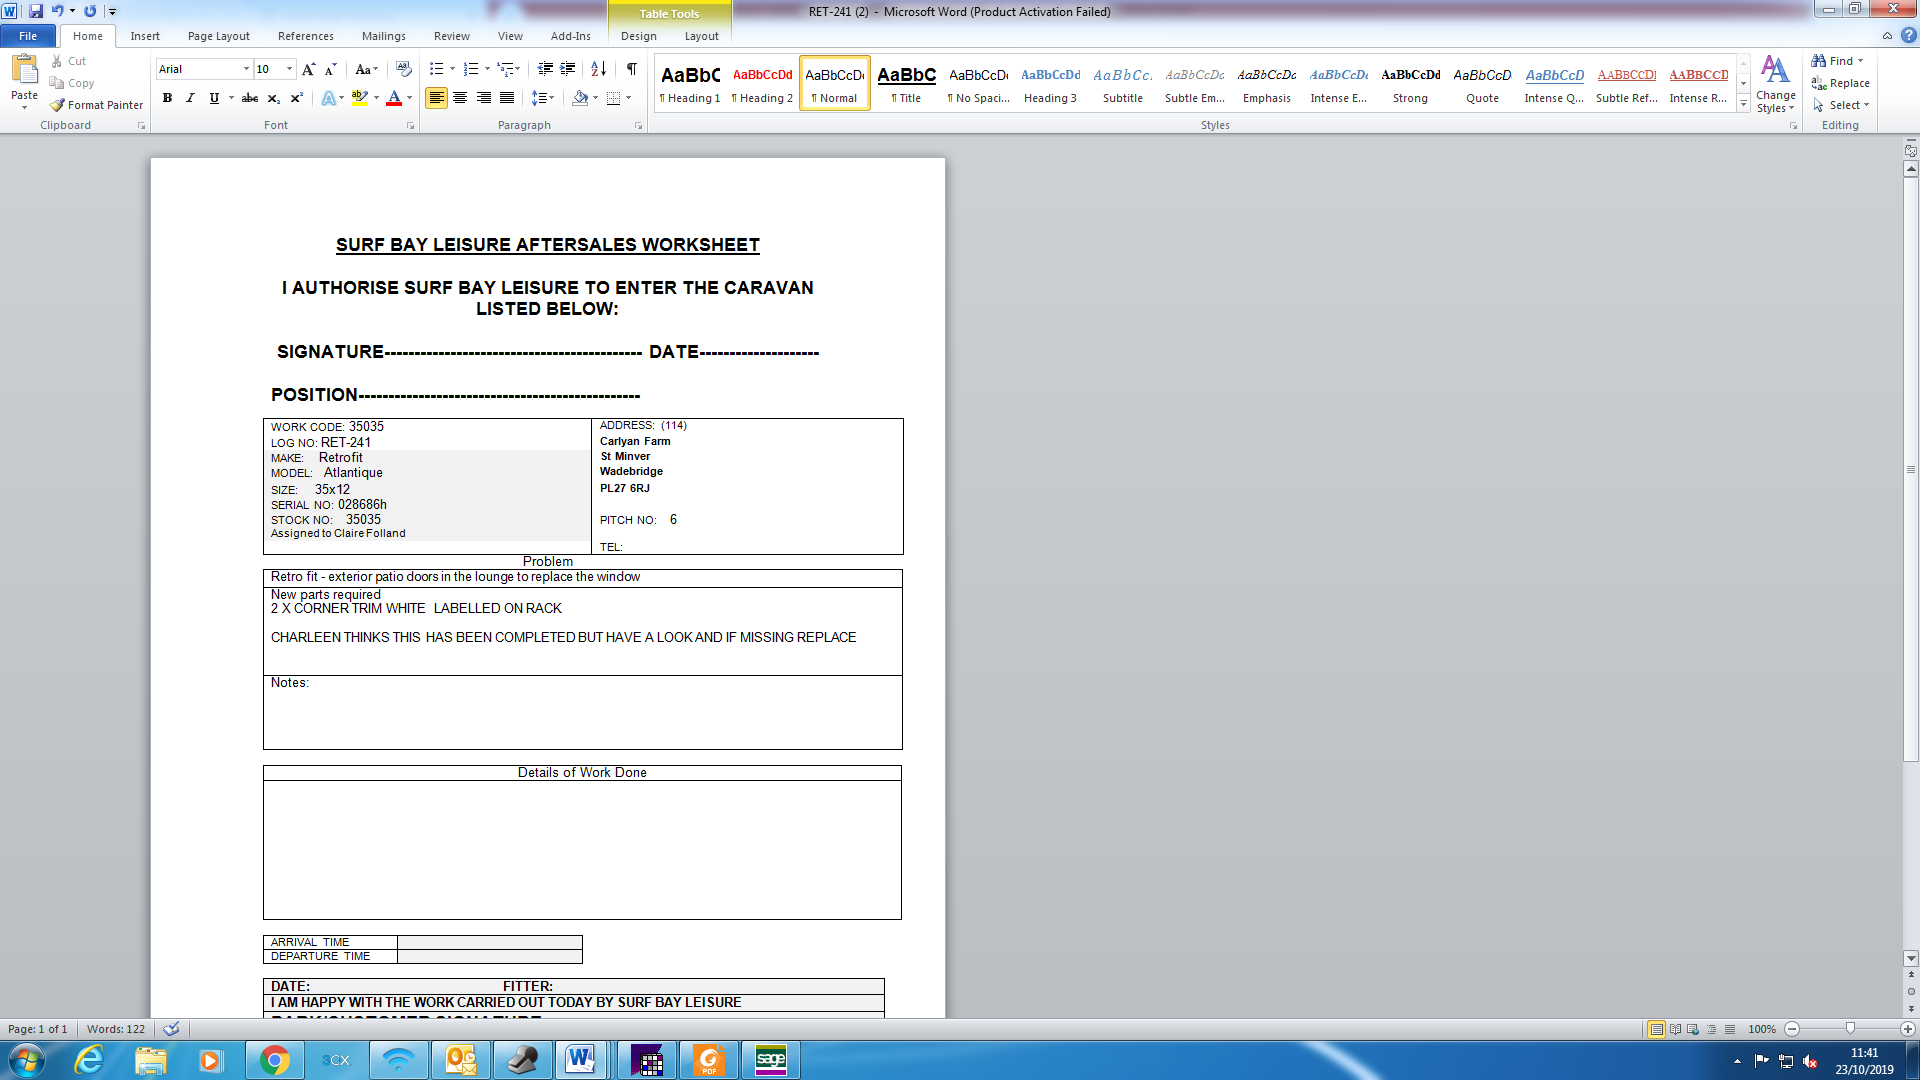Open the Table Tools Design tab
1920x1080 pixels.
coord(638,36)
